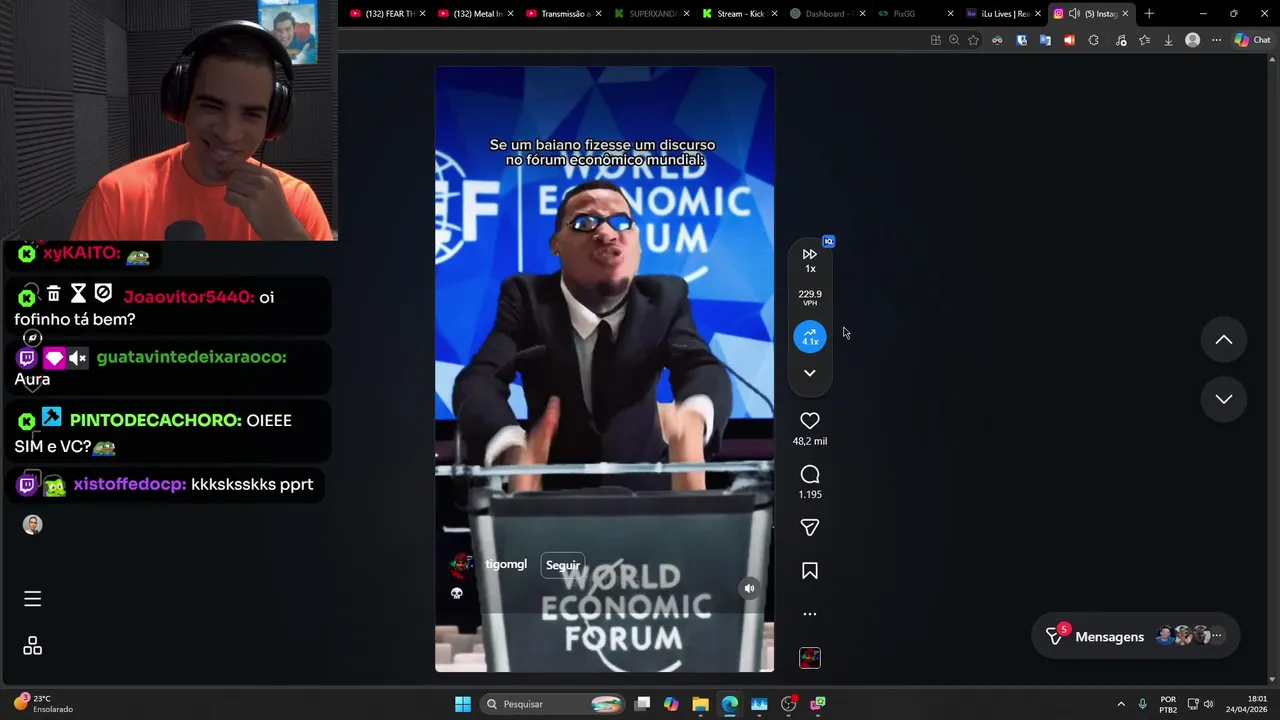Click the 1.195 comments count
The image size is (1280, 720).
coord(810,495)
